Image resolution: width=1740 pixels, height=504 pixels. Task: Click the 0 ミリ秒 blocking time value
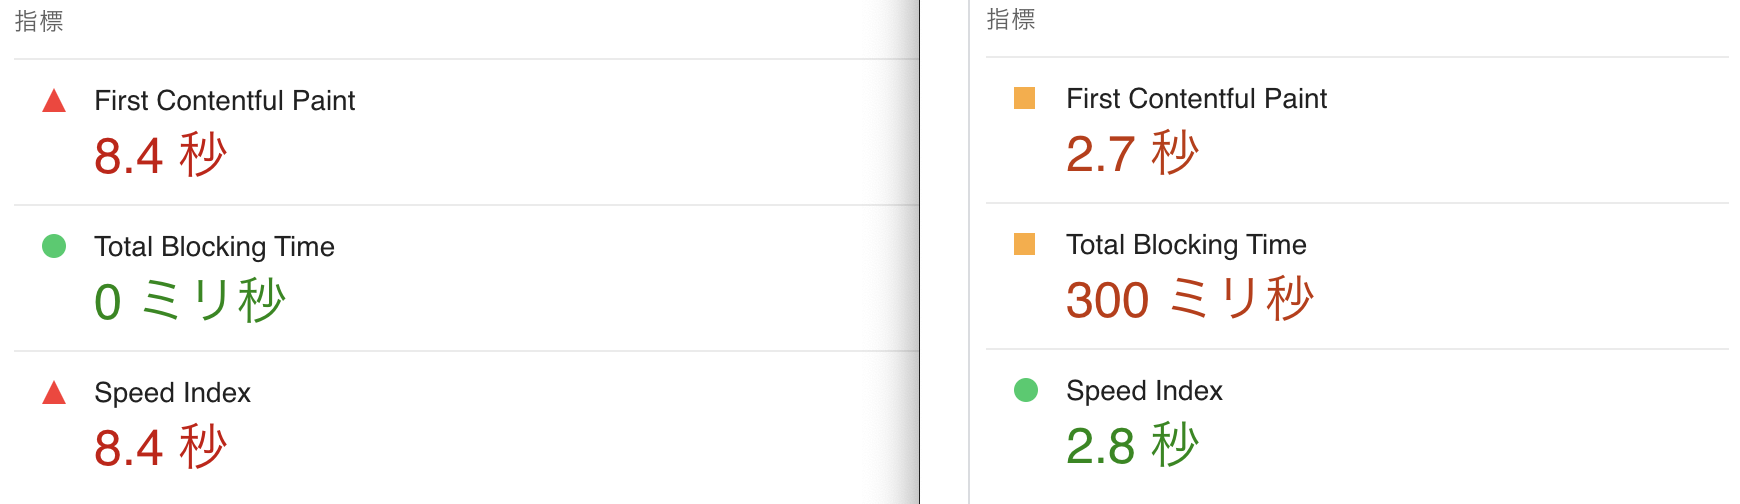point(189,301)
